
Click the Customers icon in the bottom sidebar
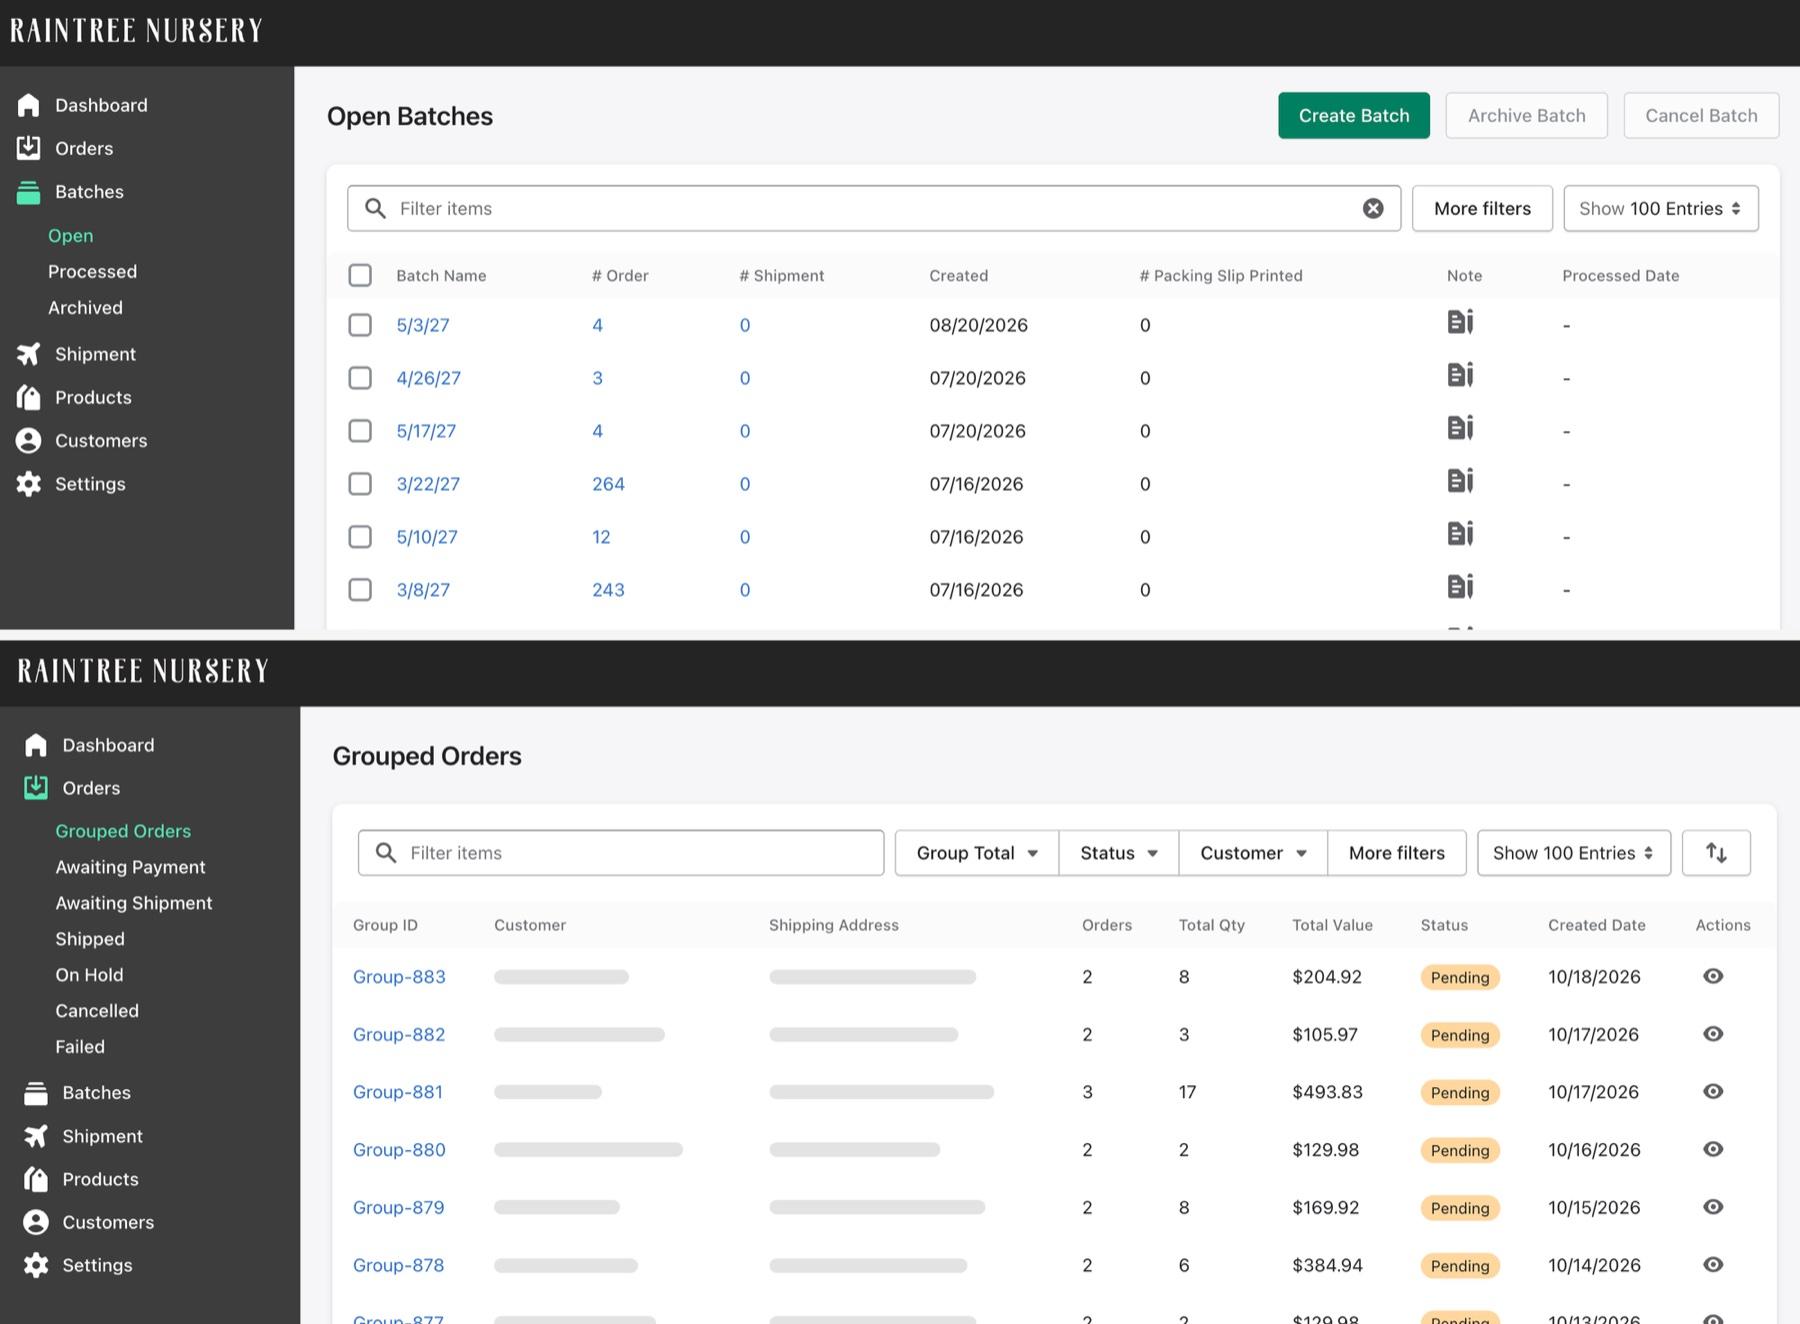click(x=36, y=1222)
